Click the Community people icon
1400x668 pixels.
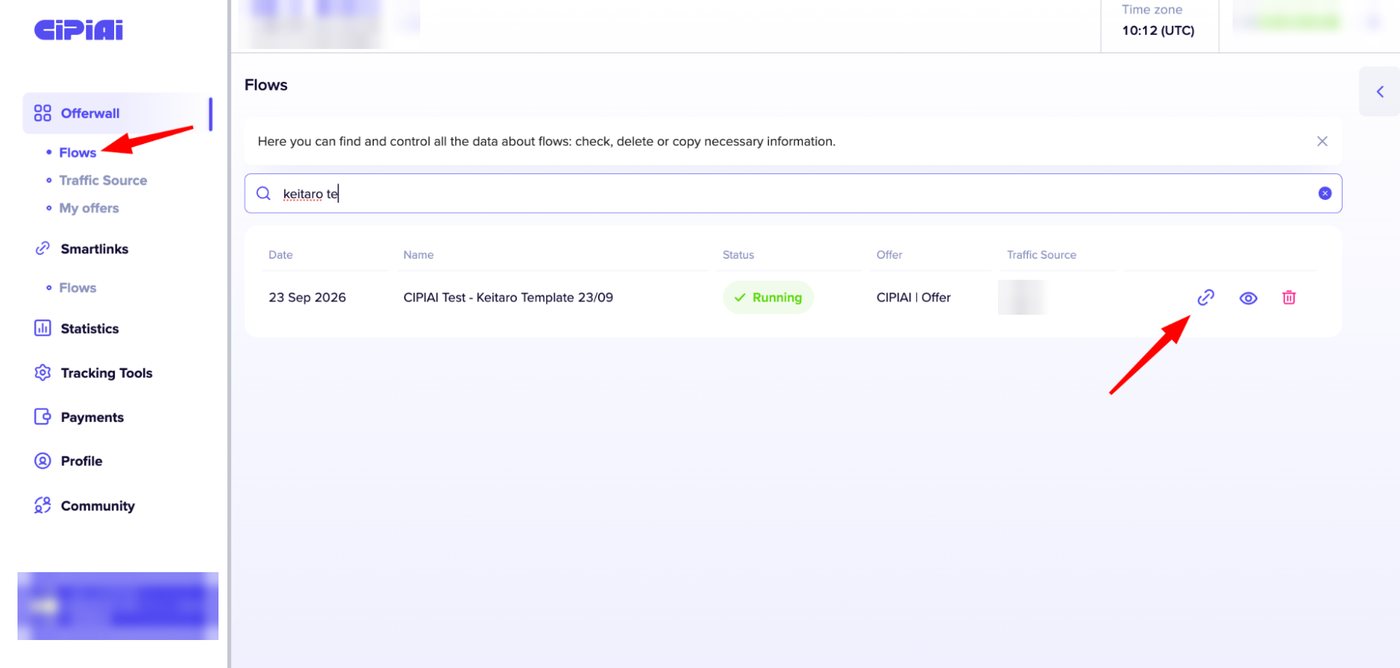click(x=42, y=506)
